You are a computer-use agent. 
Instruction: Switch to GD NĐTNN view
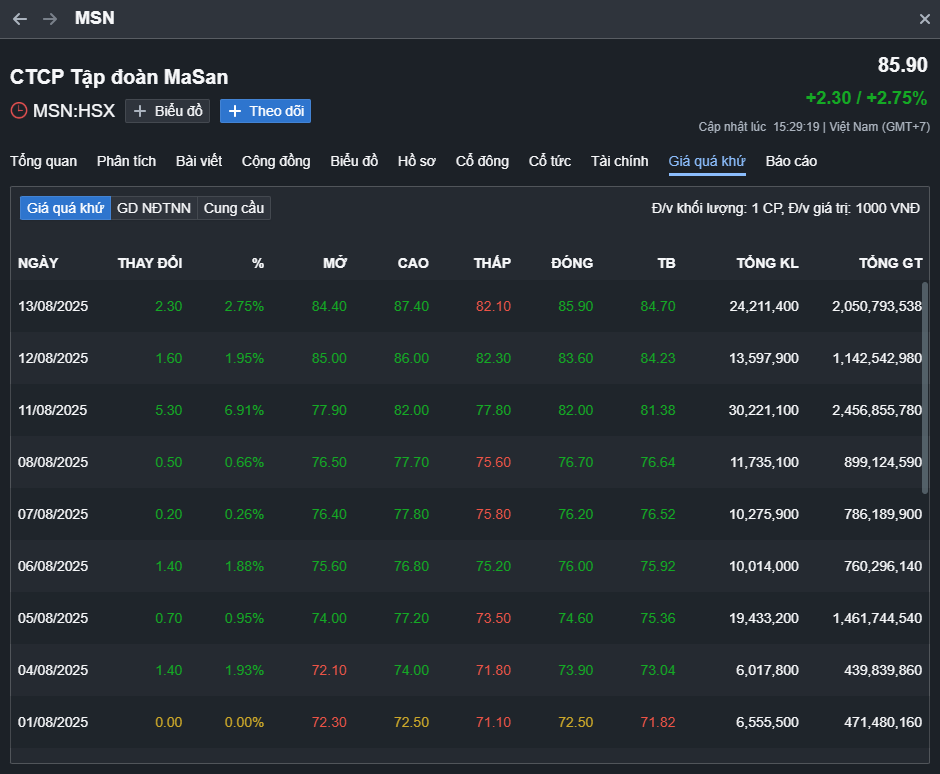(154, 208)
